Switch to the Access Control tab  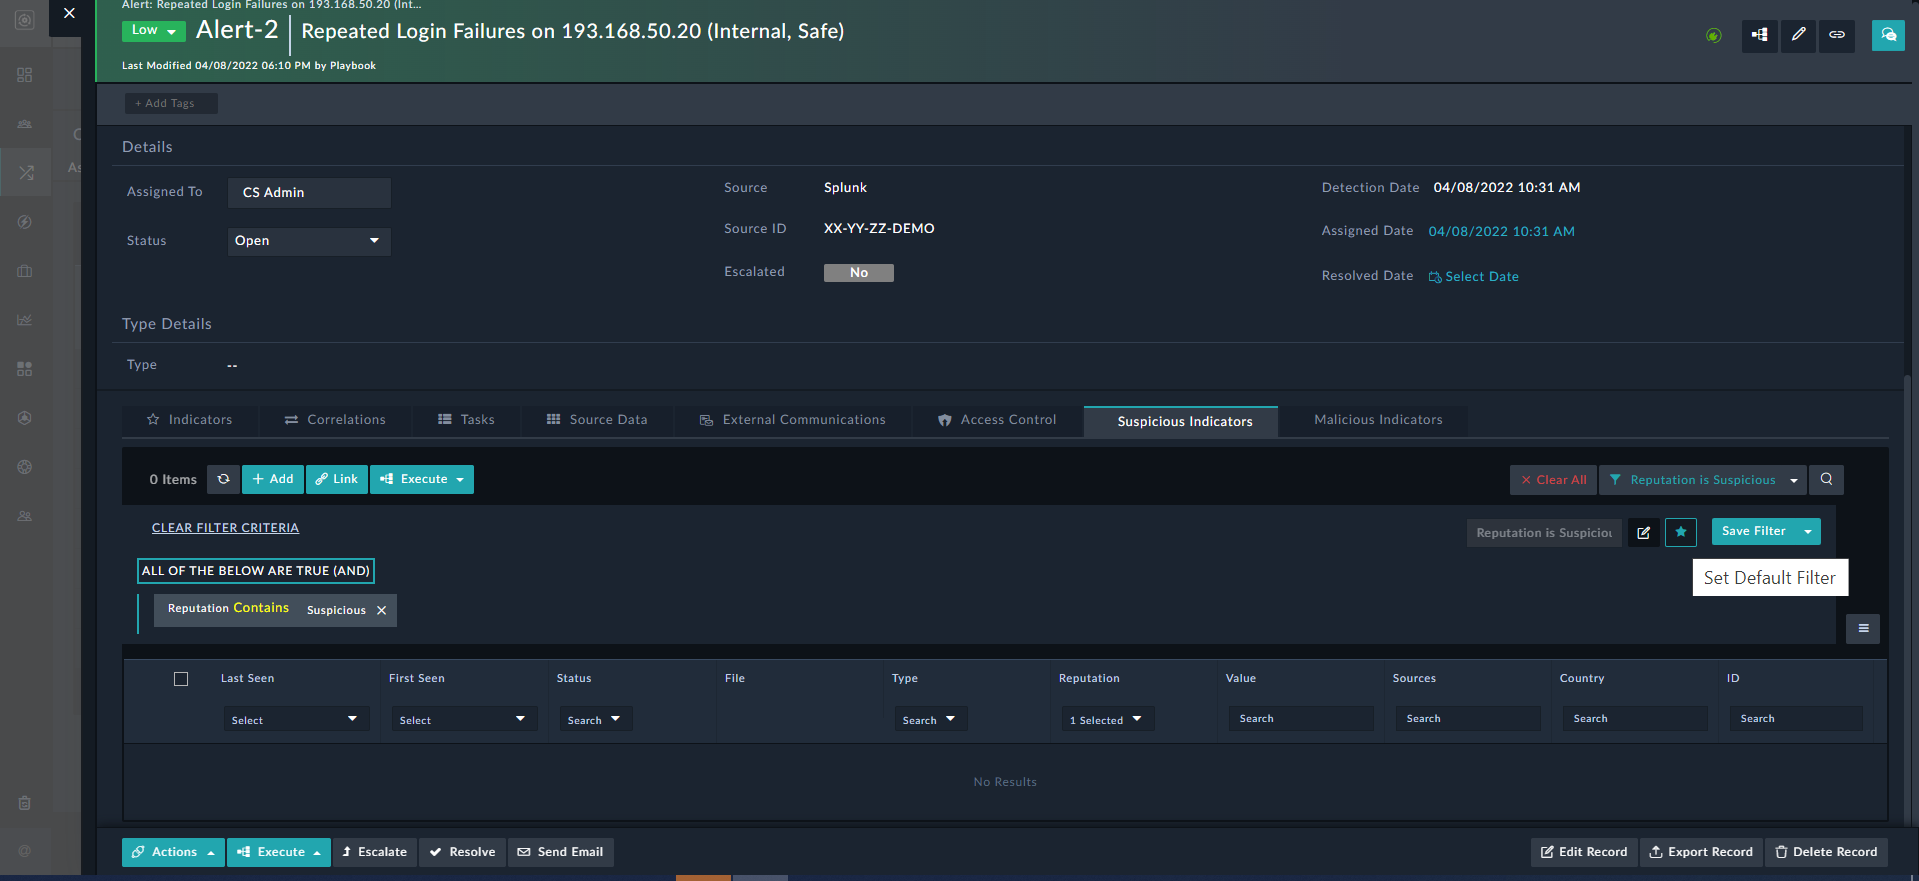coord(997,420)
